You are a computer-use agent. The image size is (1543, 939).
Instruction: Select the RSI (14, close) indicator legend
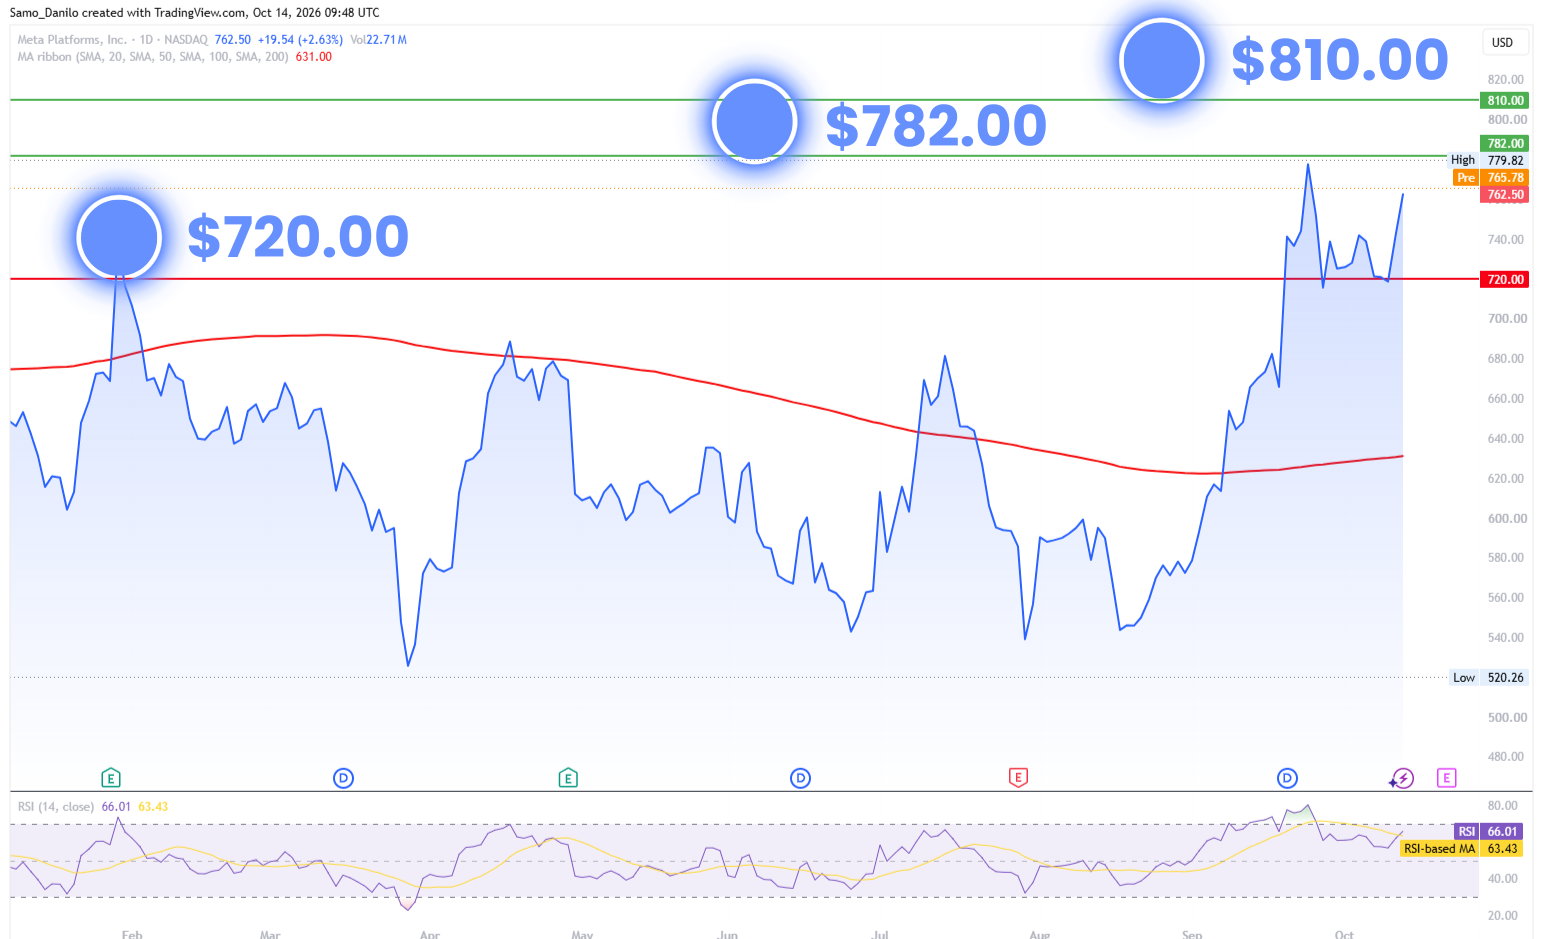coord(56,807)
